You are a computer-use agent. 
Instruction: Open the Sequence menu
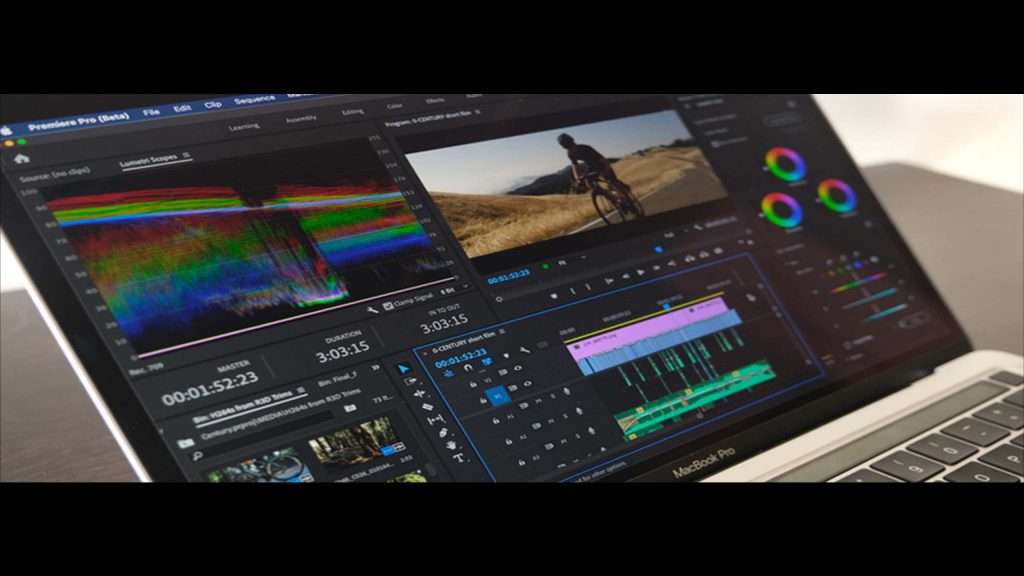tap(254, 100)
